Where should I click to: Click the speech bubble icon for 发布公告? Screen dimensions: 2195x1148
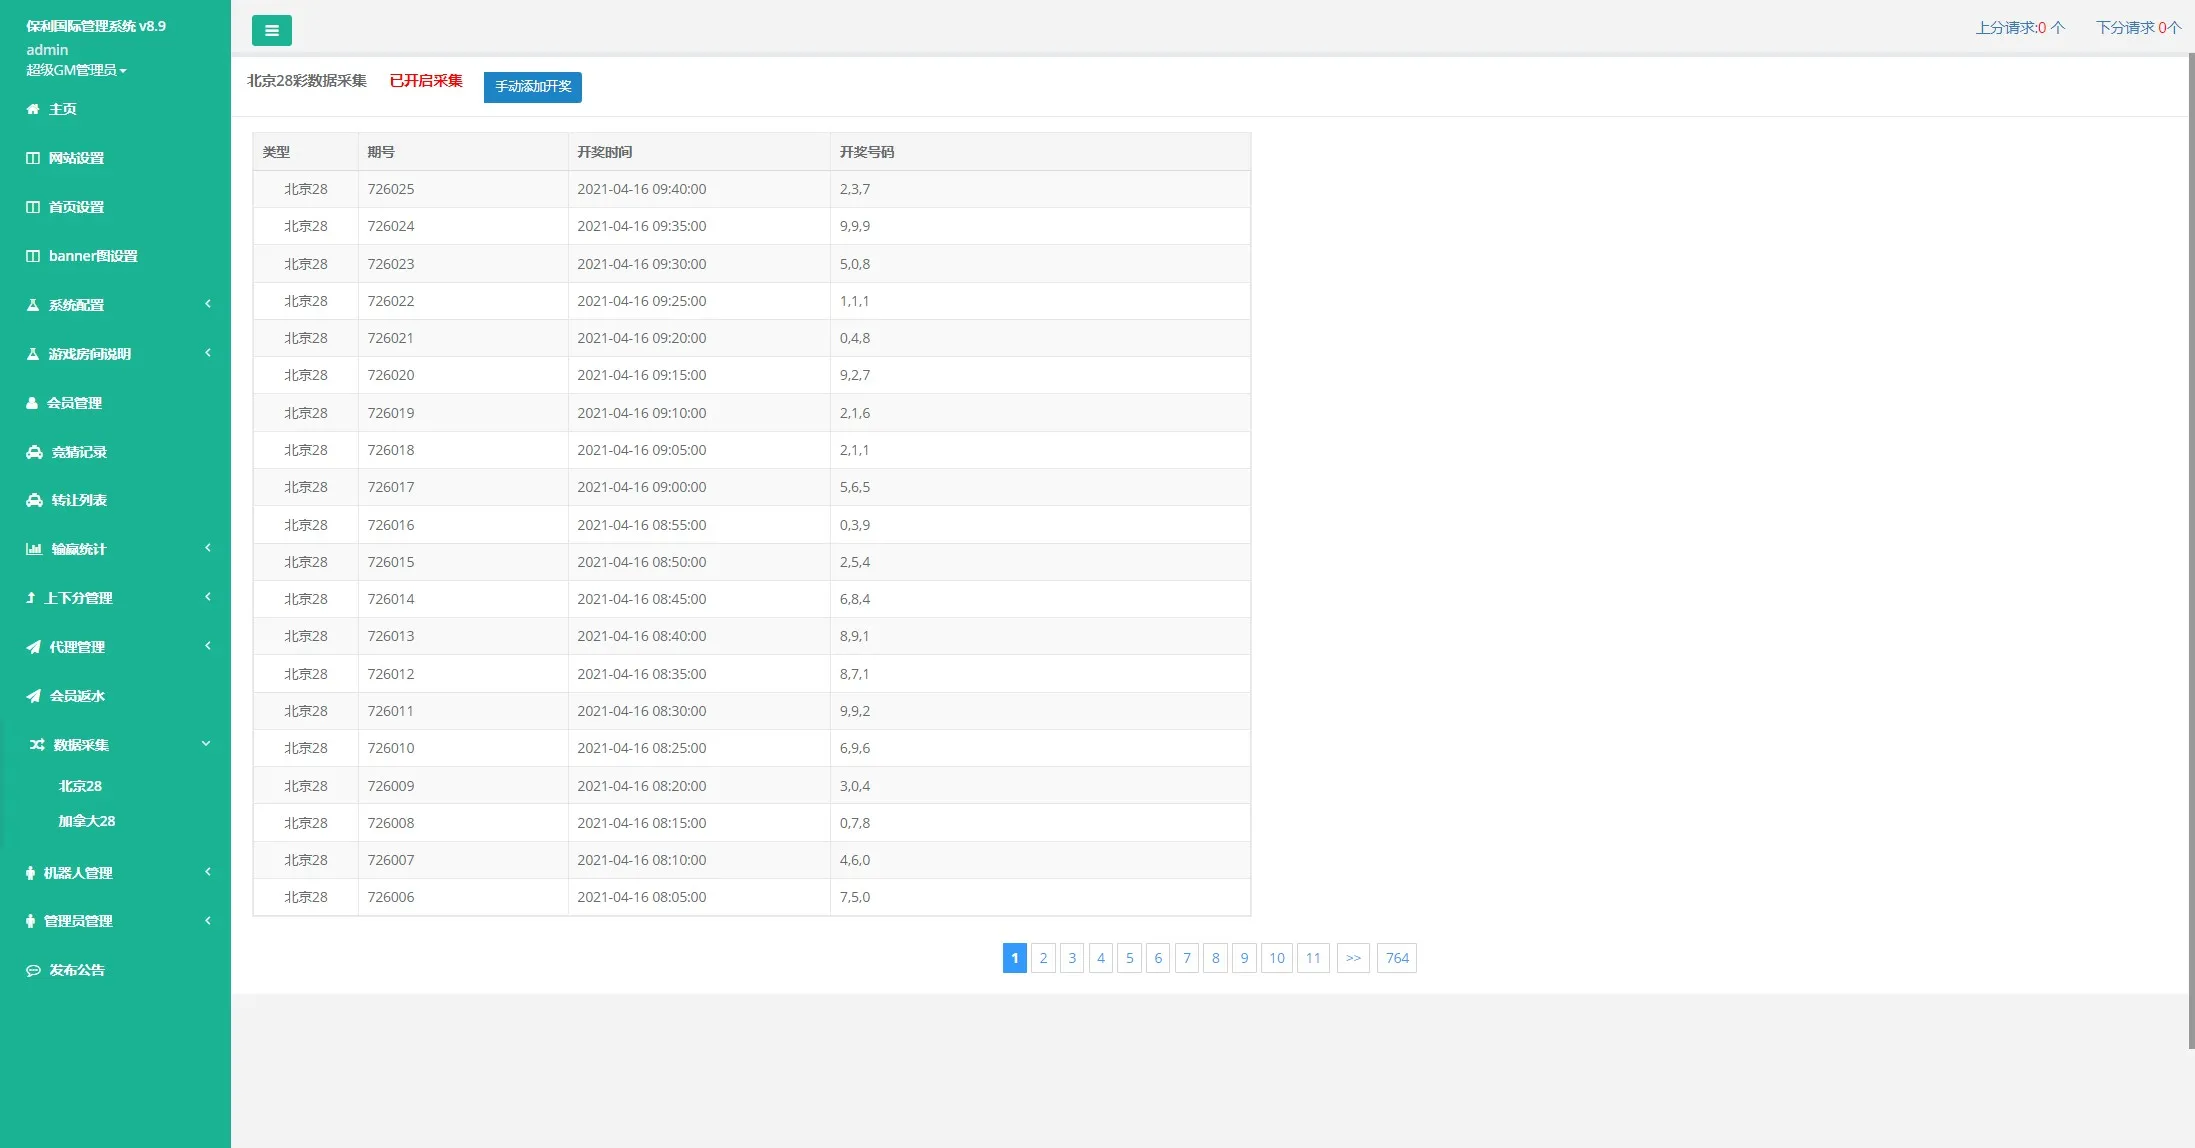tap(33, 970)
